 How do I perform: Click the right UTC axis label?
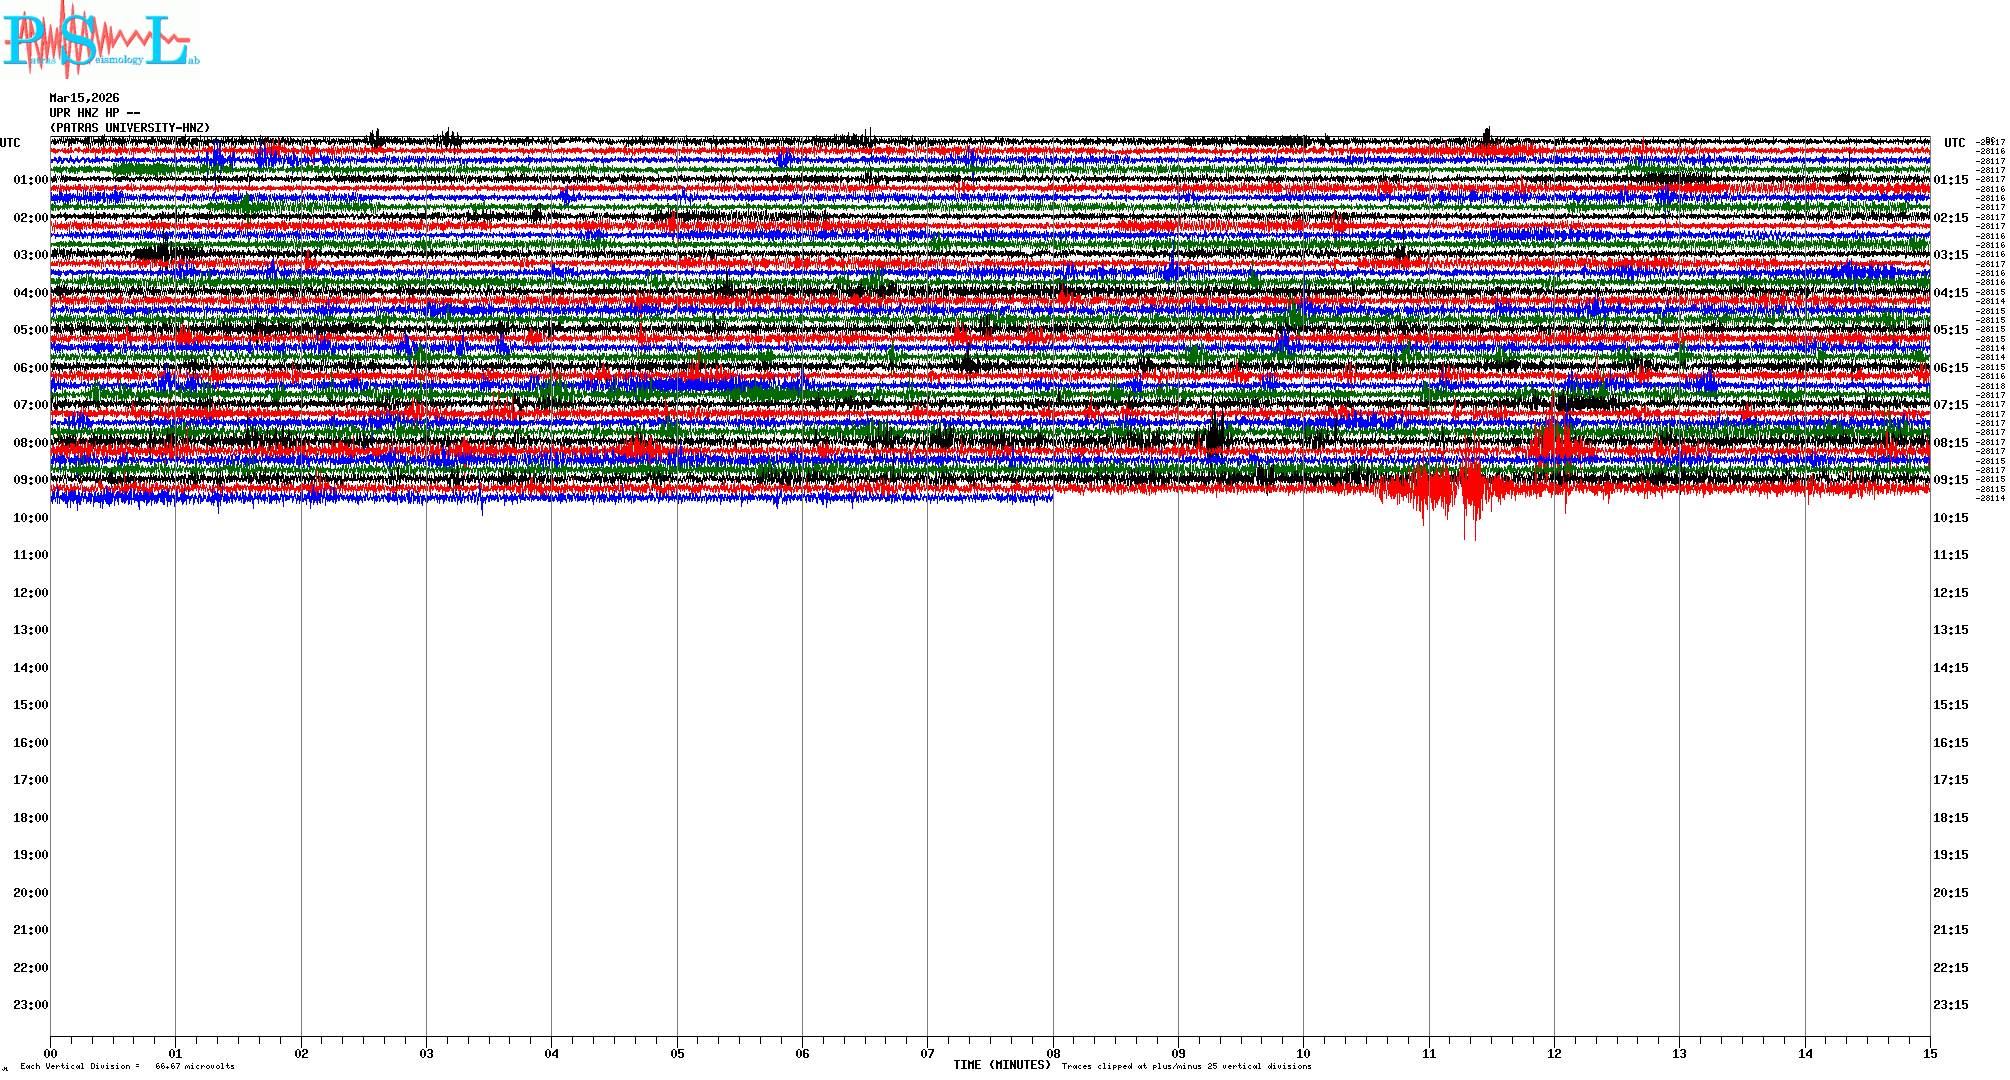(x=1954, y=143)
